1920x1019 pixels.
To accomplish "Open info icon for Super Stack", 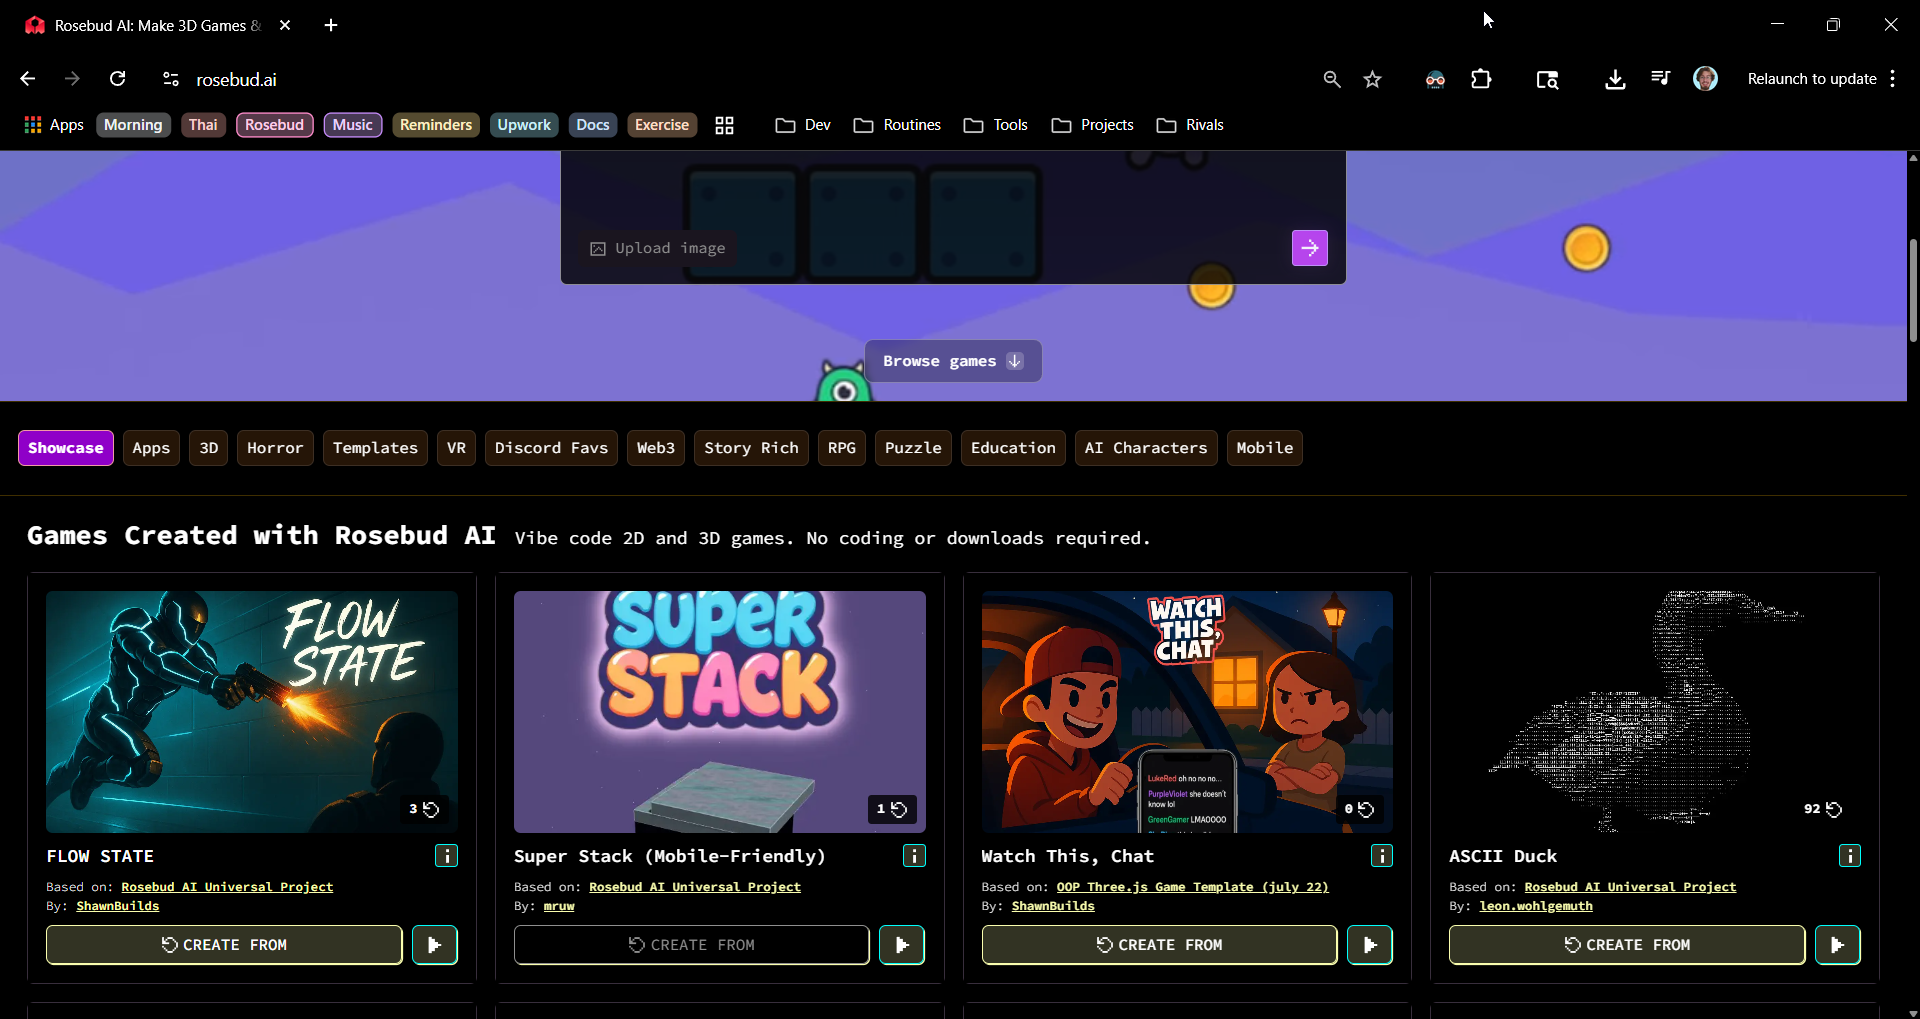I will (914, 856).
